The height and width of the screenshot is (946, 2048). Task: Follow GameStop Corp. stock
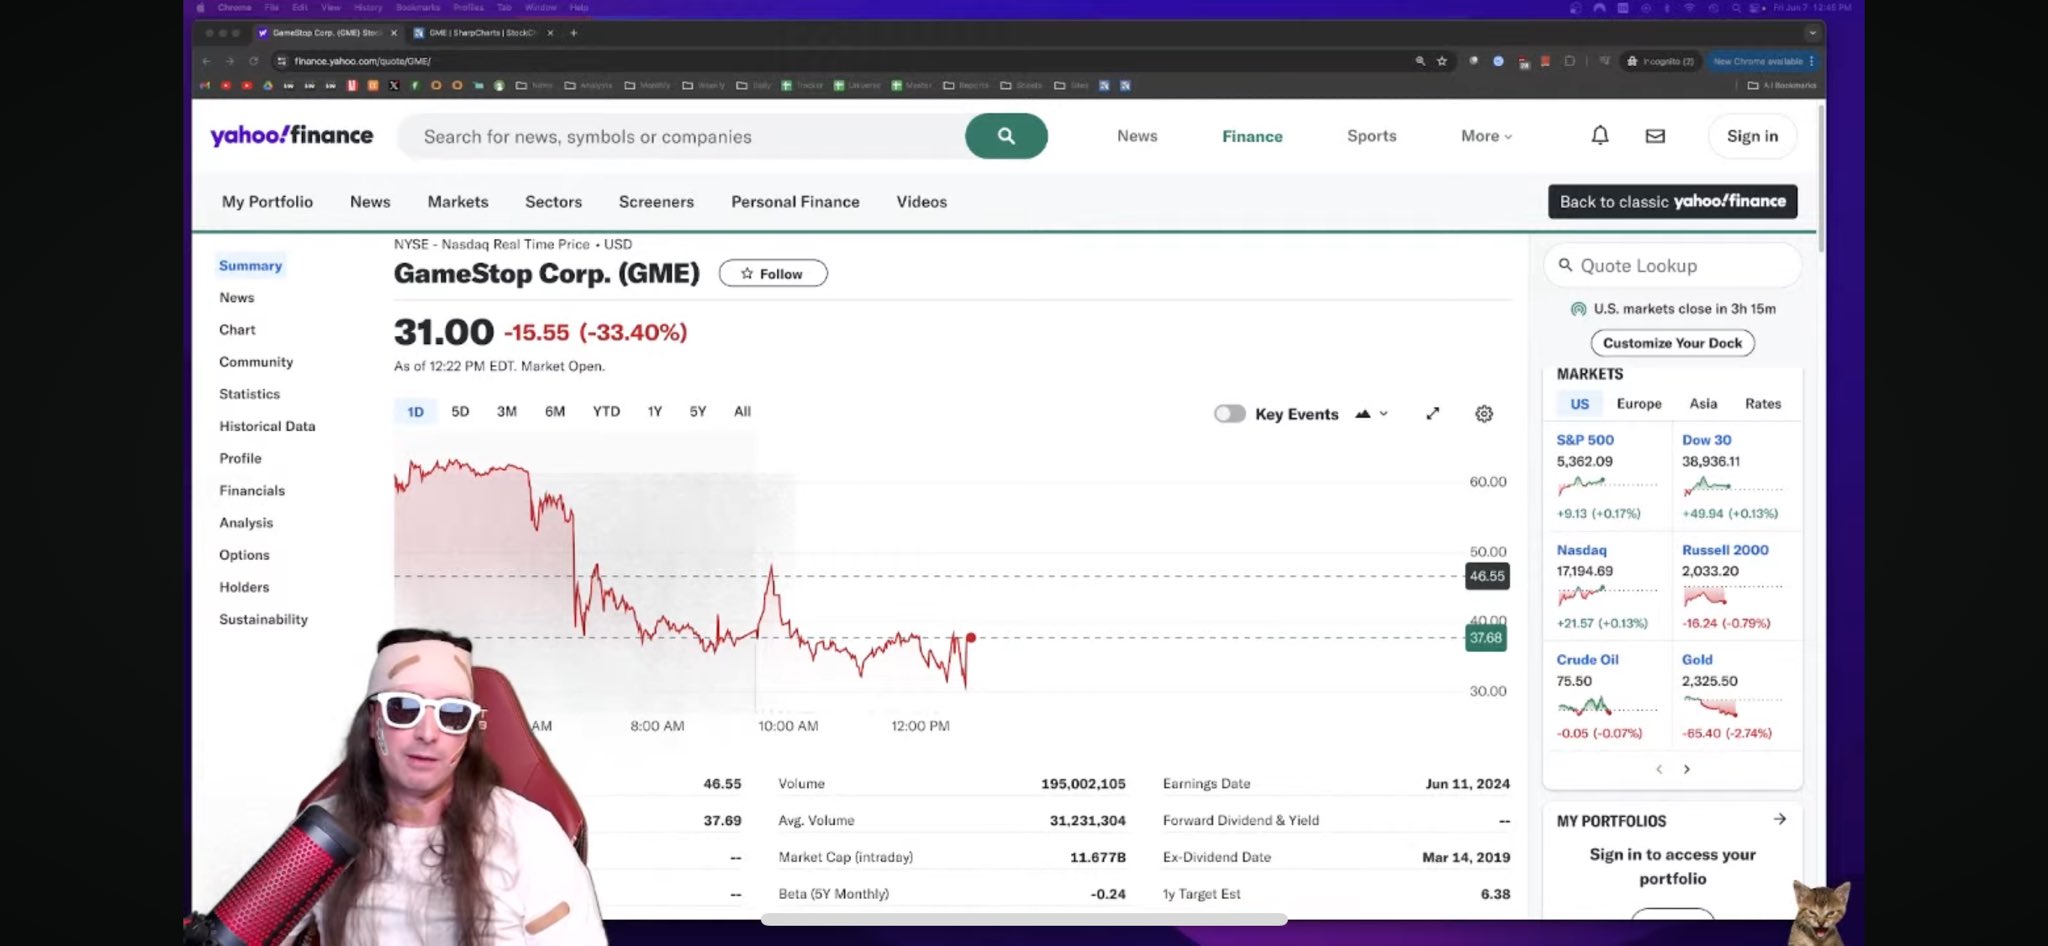(772, 274)
